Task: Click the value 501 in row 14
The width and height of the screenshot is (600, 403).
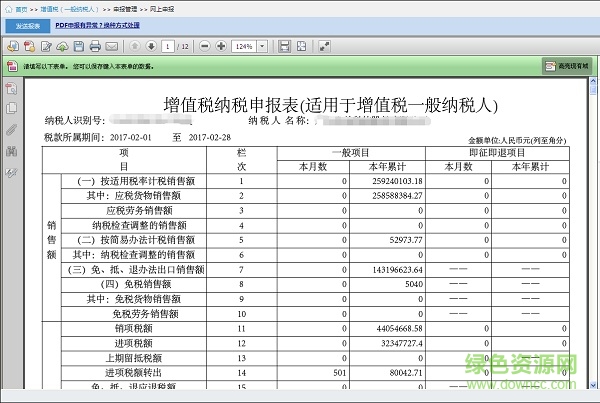Action: (339, 373)
